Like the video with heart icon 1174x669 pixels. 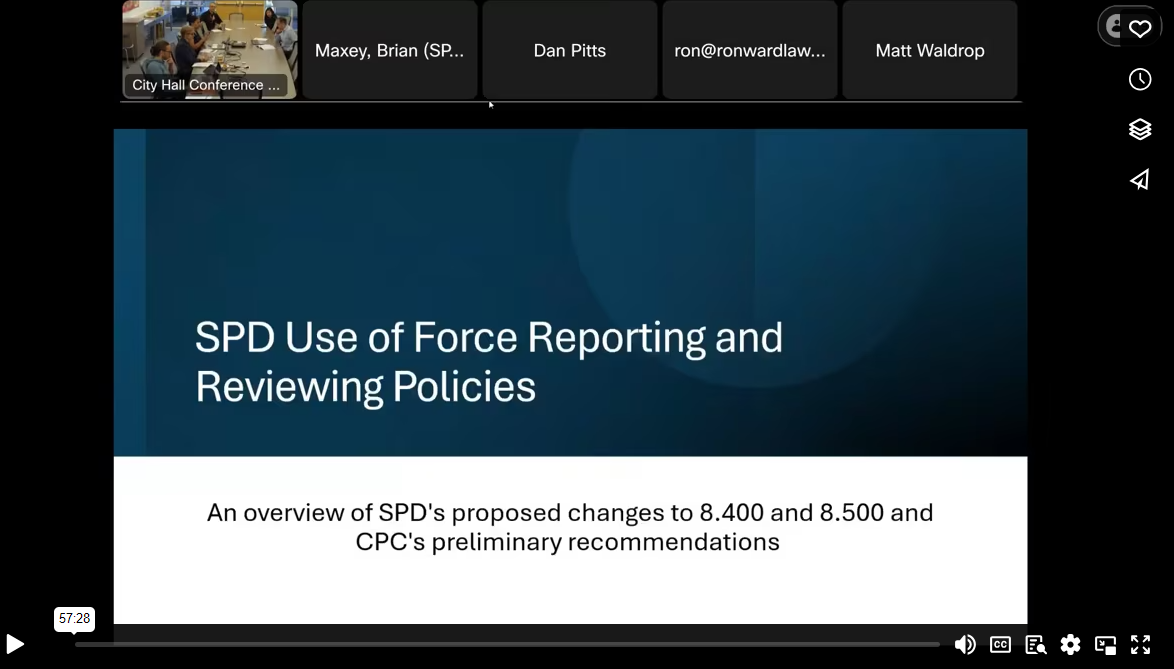coord(1140,29)
